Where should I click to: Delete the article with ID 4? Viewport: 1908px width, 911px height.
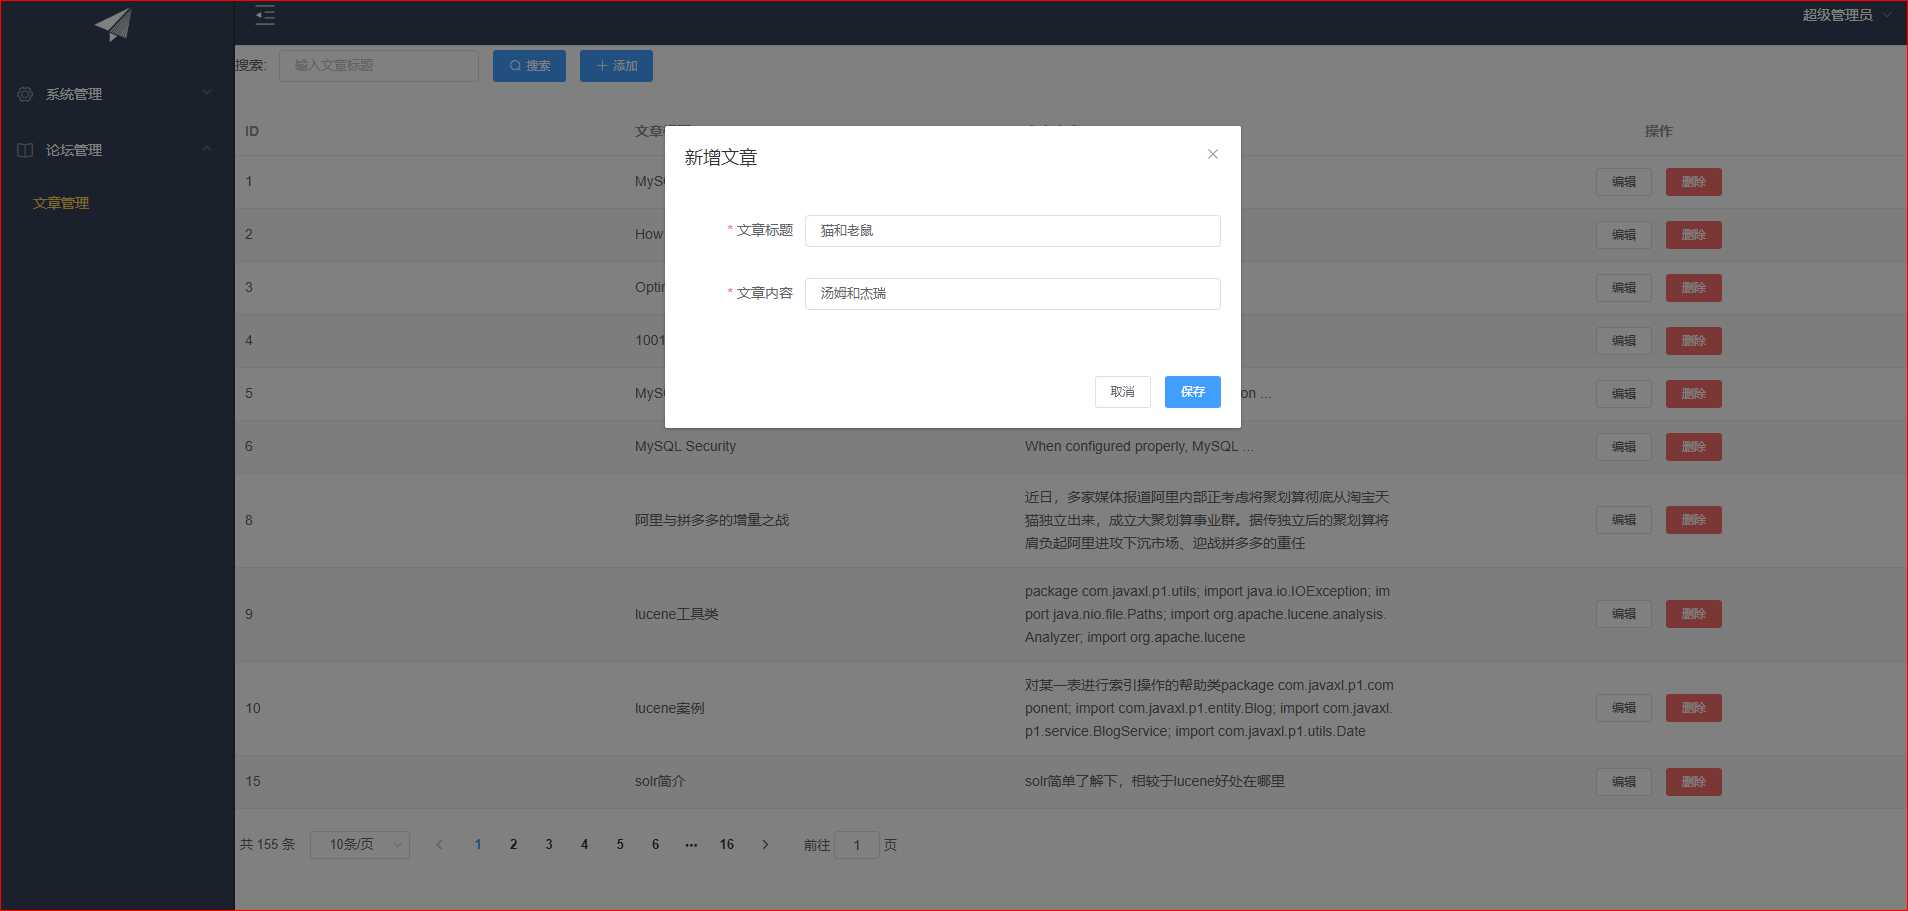[x=1693, y=341]
